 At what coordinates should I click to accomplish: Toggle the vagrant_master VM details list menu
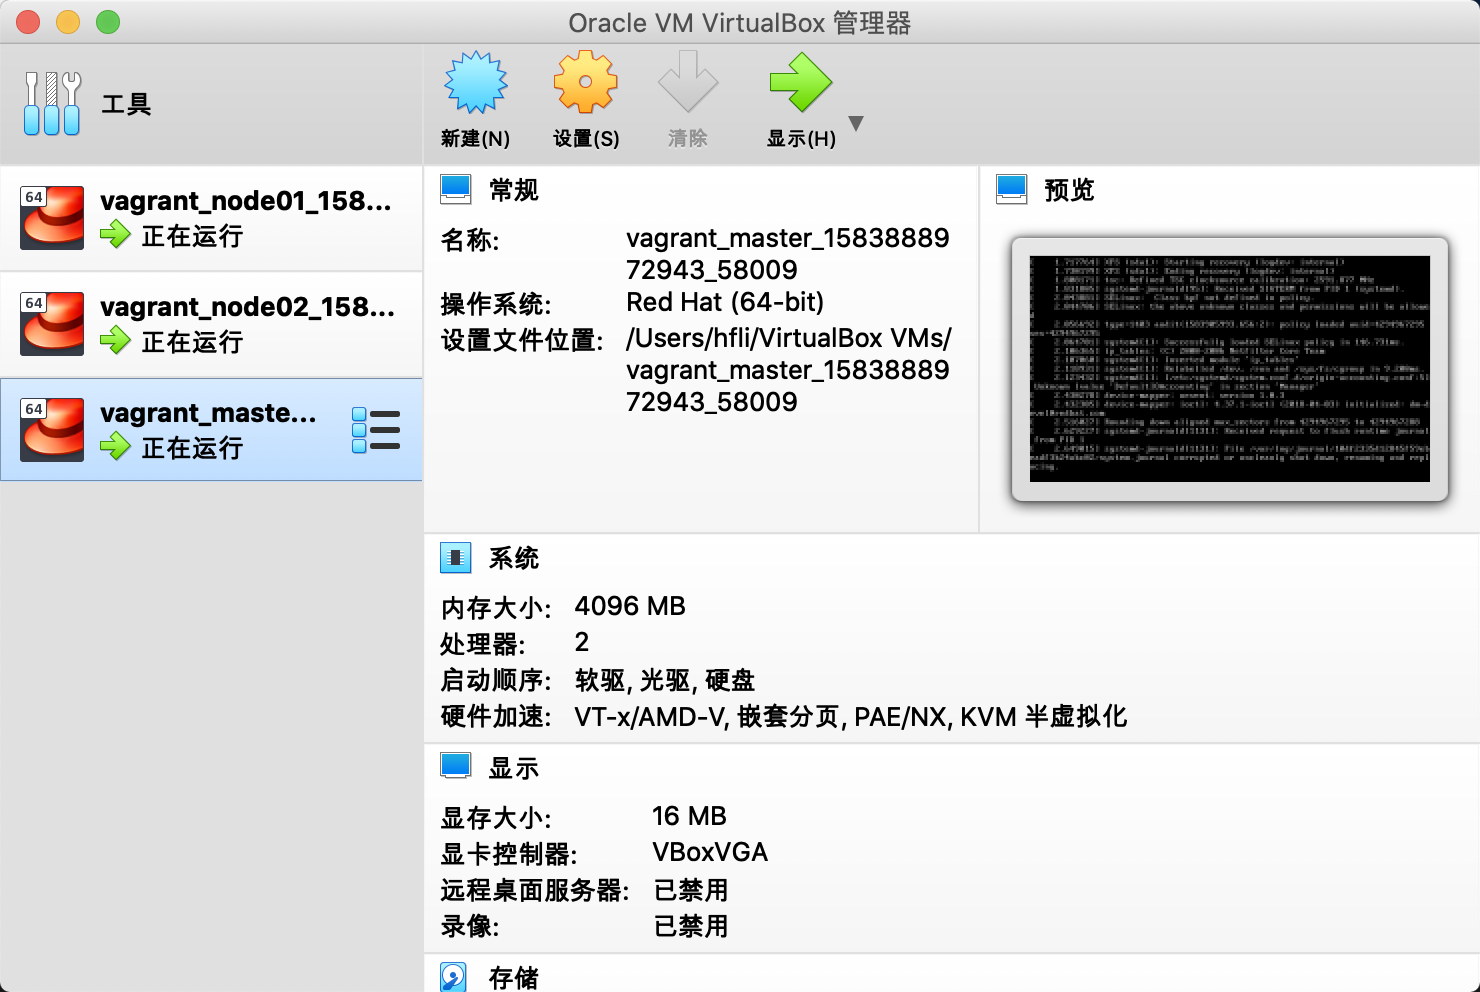377,429
